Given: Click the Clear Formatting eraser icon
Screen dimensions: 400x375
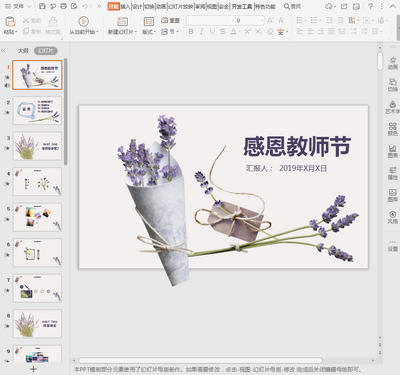Looking at the screenshot, I should 270,32.
